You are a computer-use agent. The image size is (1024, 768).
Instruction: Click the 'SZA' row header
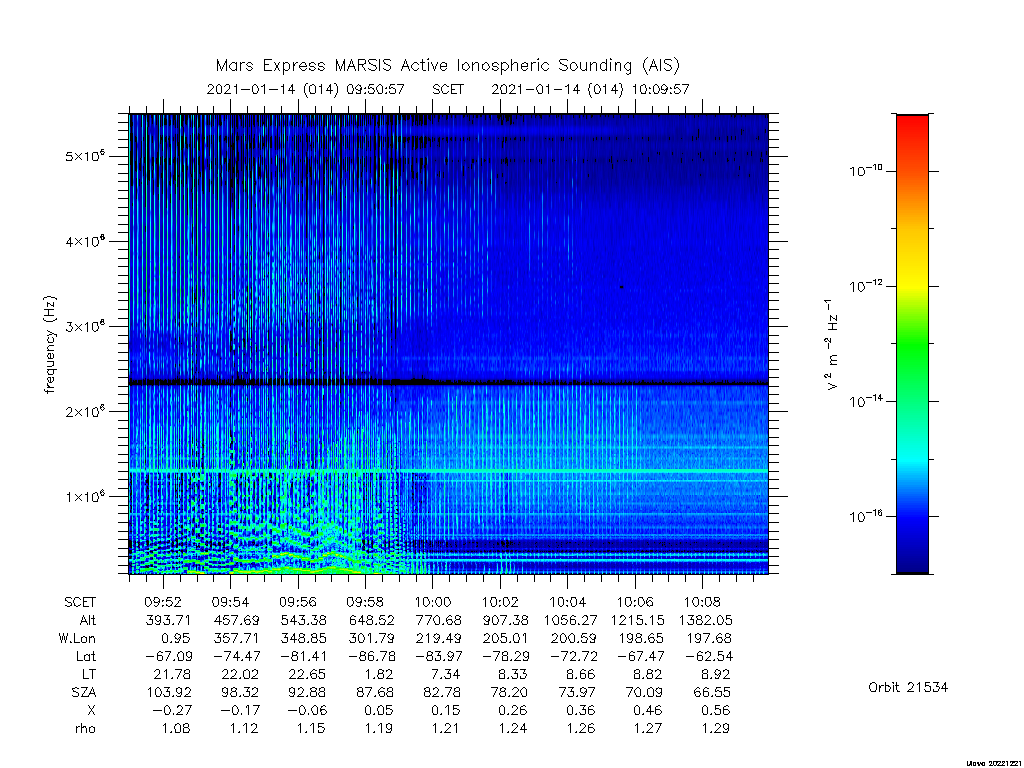[84, 692]
